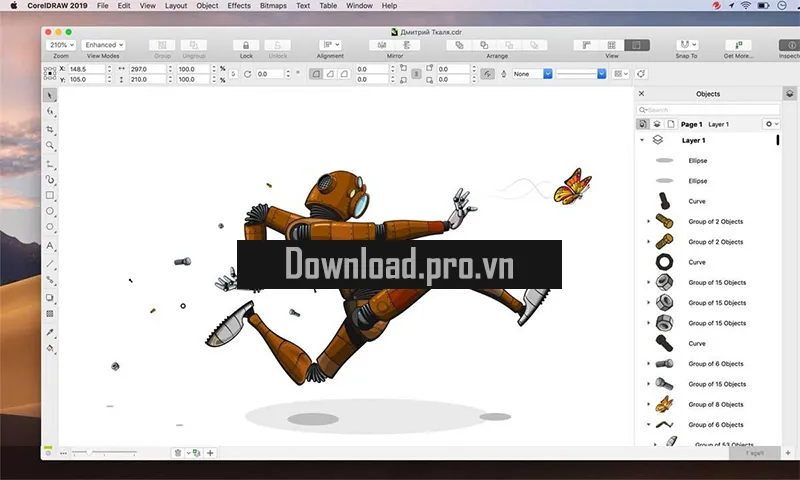The height and width of the screenshot is (480, 800).
Task: Select the first Ellipse object row
Action: click(708, 160)
